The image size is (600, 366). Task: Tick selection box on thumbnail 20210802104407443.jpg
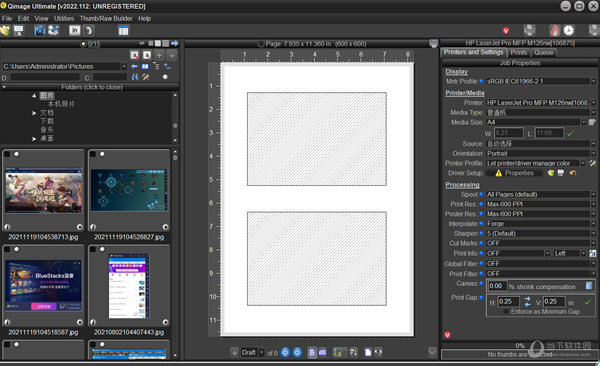point(93,249)
